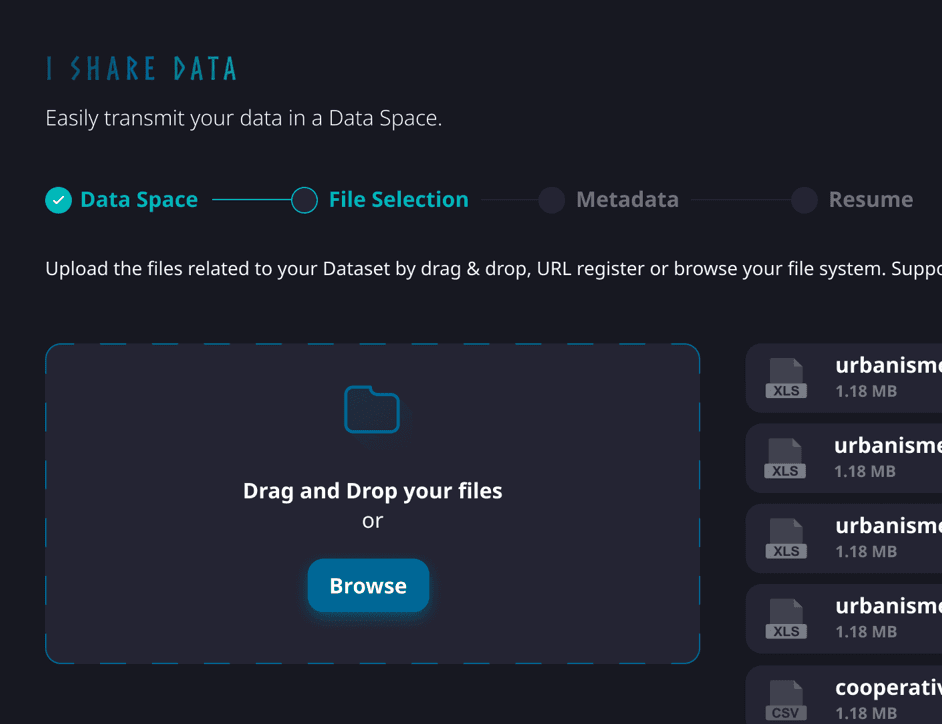This screenshot has width=942, height=724.
Task: Select the File Selection step circle
Action: point(304,200)
